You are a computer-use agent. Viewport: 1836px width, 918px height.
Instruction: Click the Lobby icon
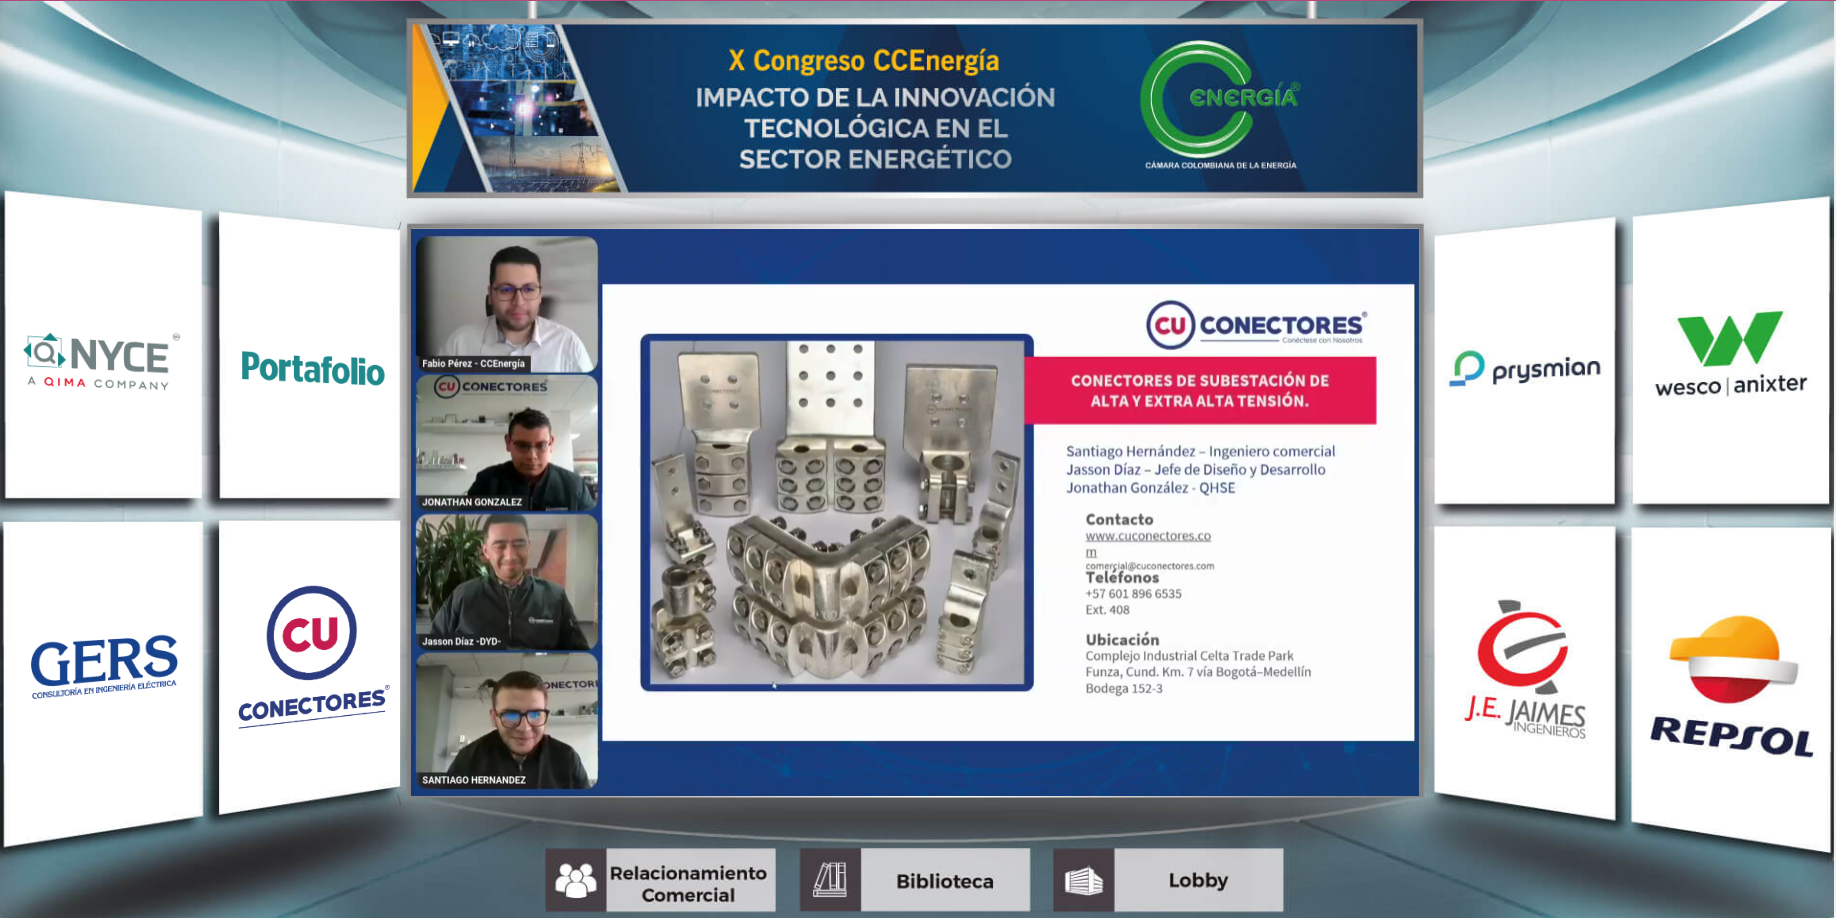point(1083,880)
